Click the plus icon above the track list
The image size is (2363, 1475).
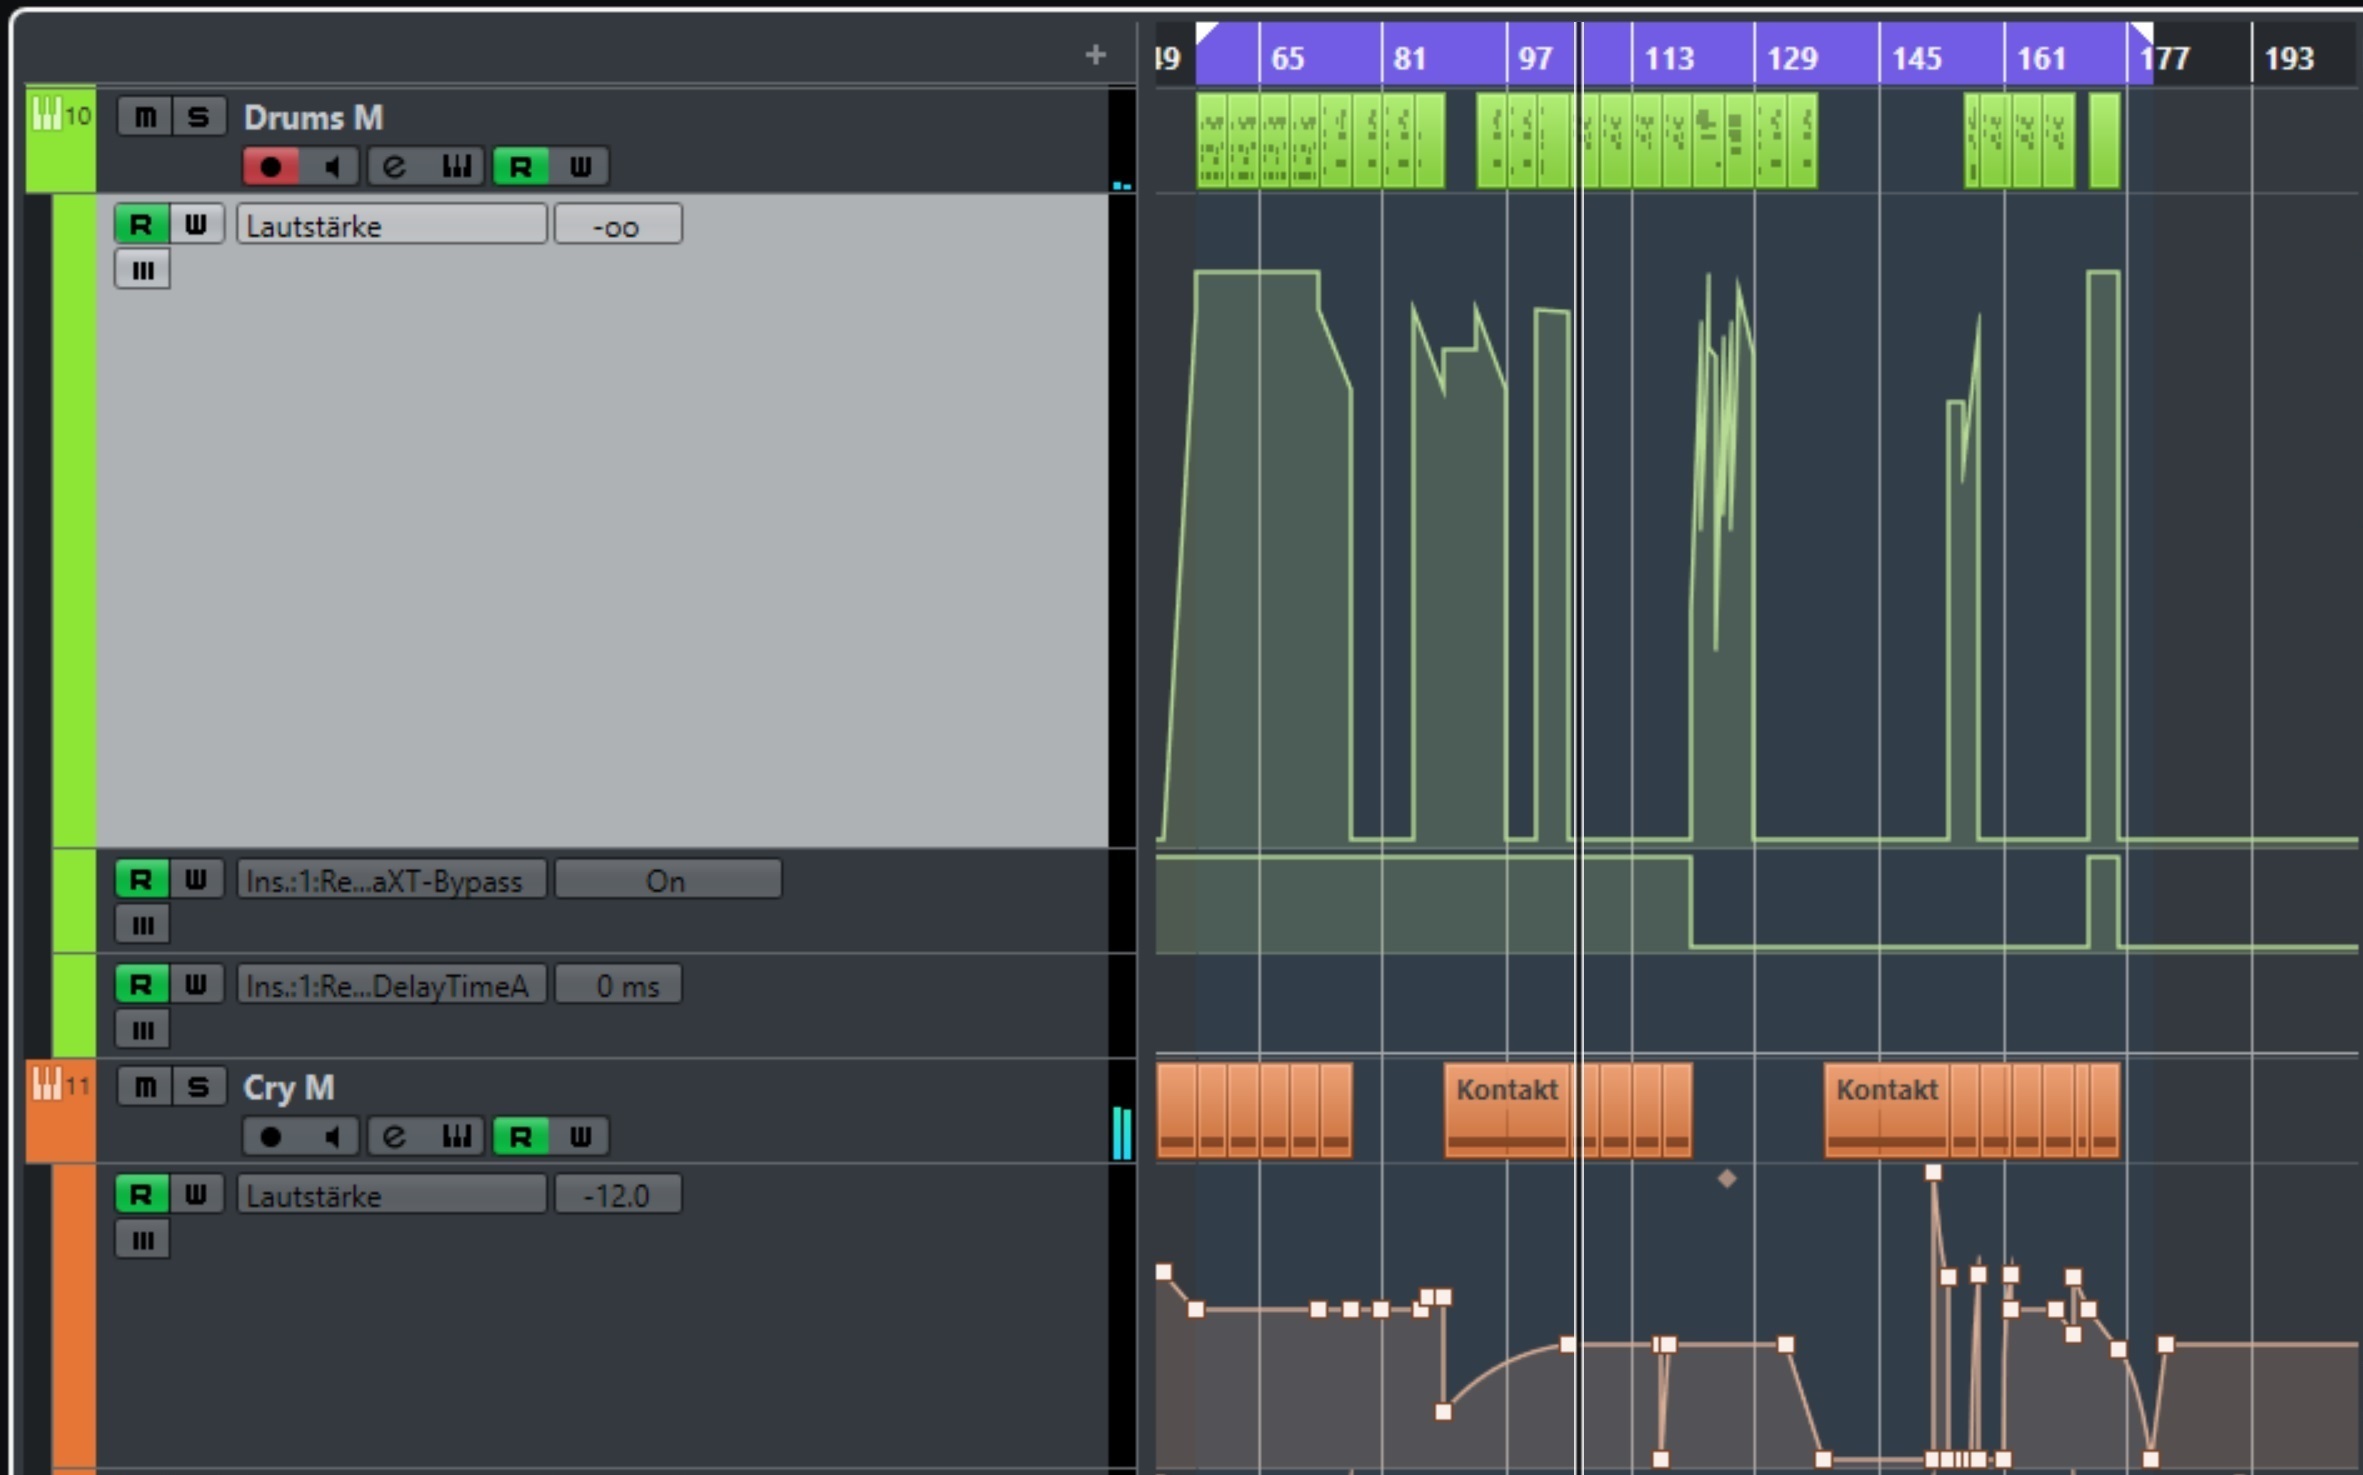pyautogui.click(x=1095, y=54)
